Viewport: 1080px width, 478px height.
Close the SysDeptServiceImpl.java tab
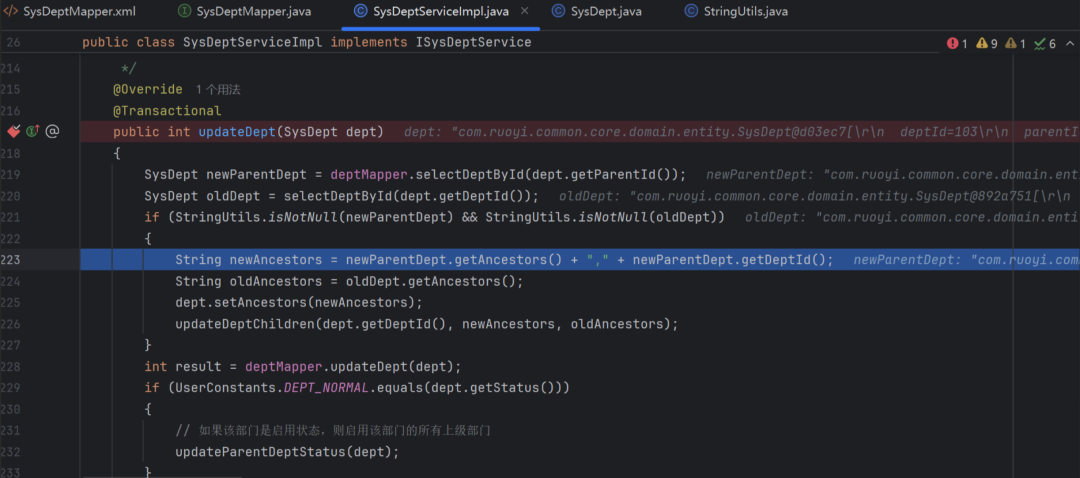point(526,12)
